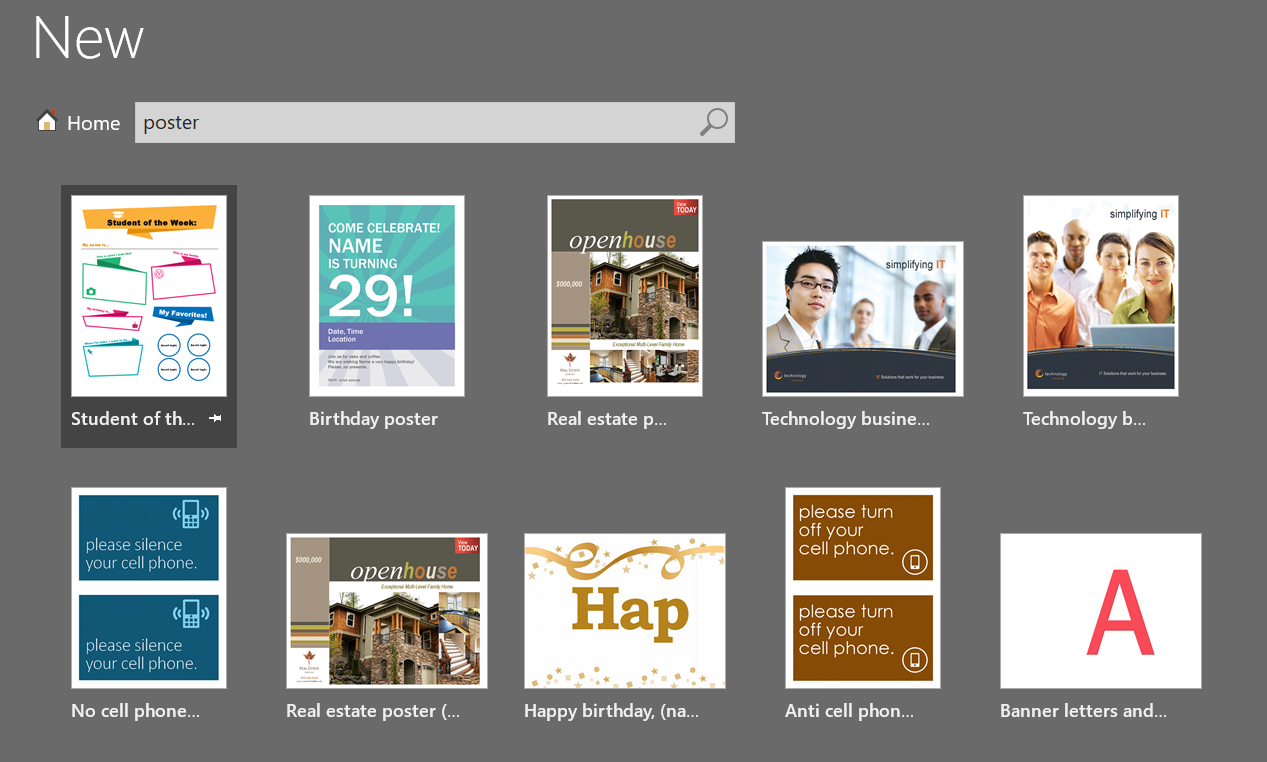Choose the second Technology business poster variant
The height and width of the screenshot is (762, 1267).
click(x=1100, y=294)
